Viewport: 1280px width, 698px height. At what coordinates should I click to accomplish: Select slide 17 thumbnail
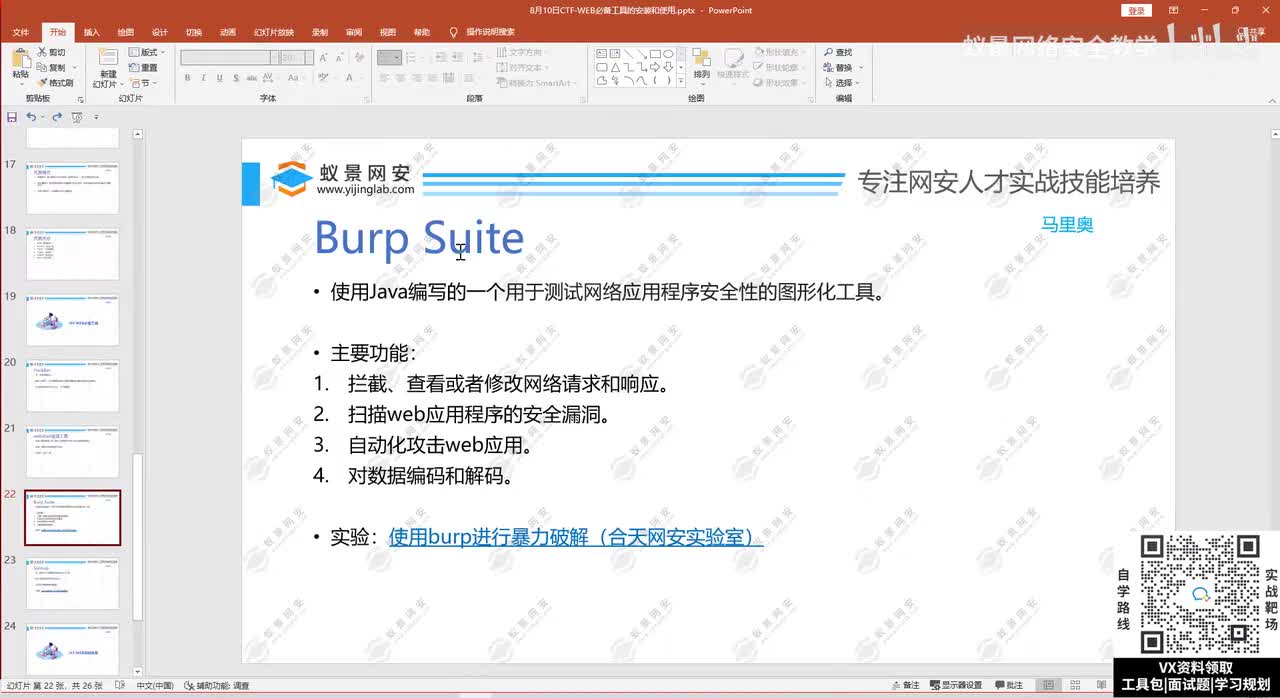[73, 186]
